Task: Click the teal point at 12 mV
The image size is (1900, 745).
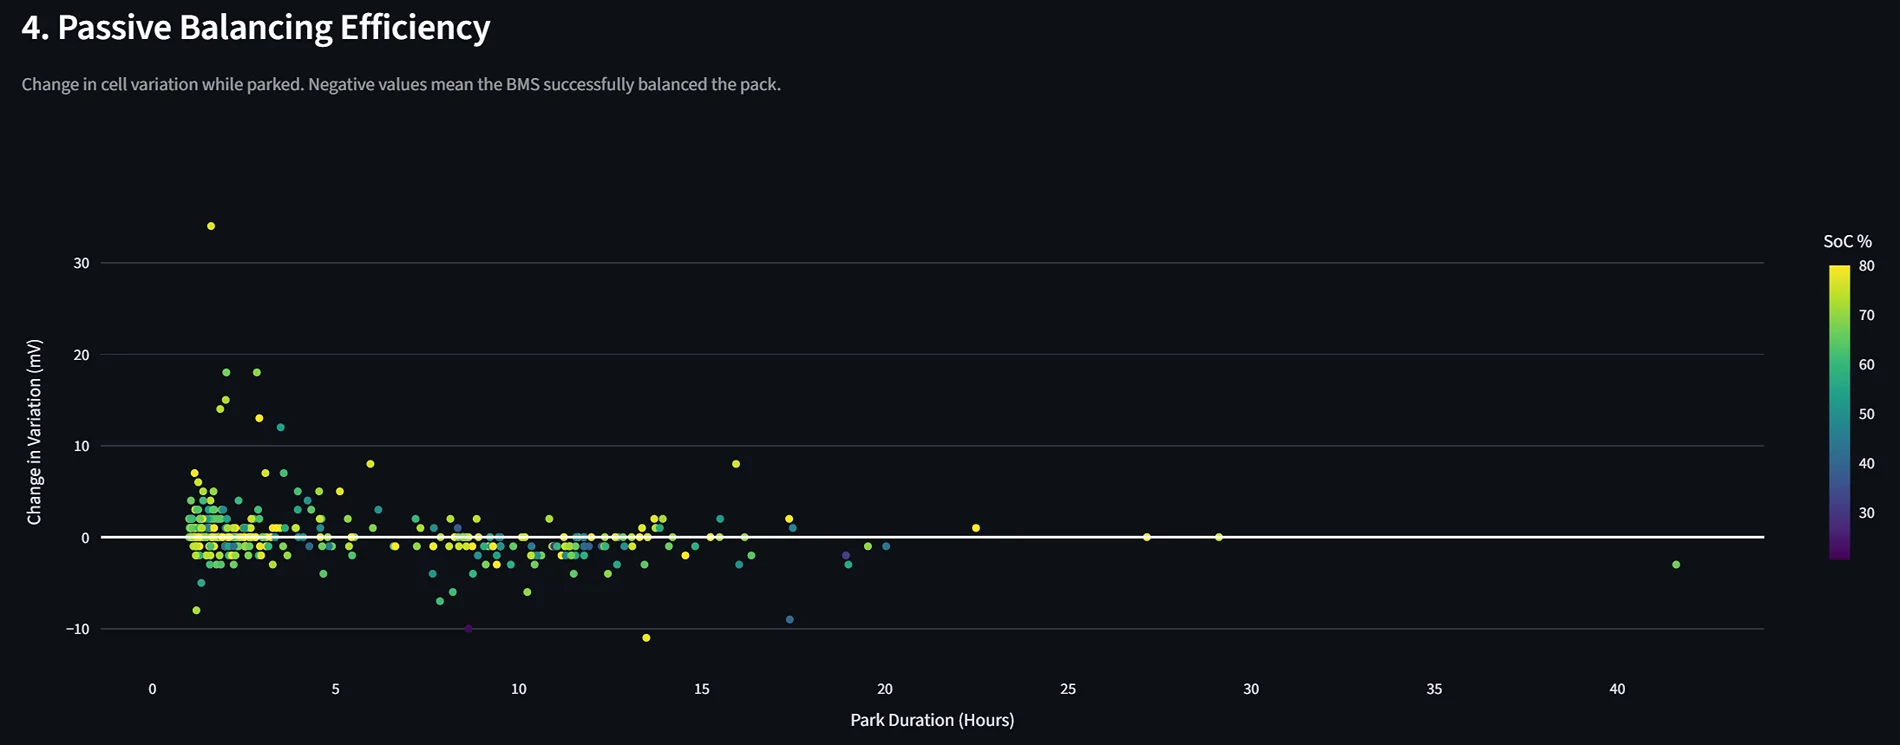Action: tap(281, 428)
